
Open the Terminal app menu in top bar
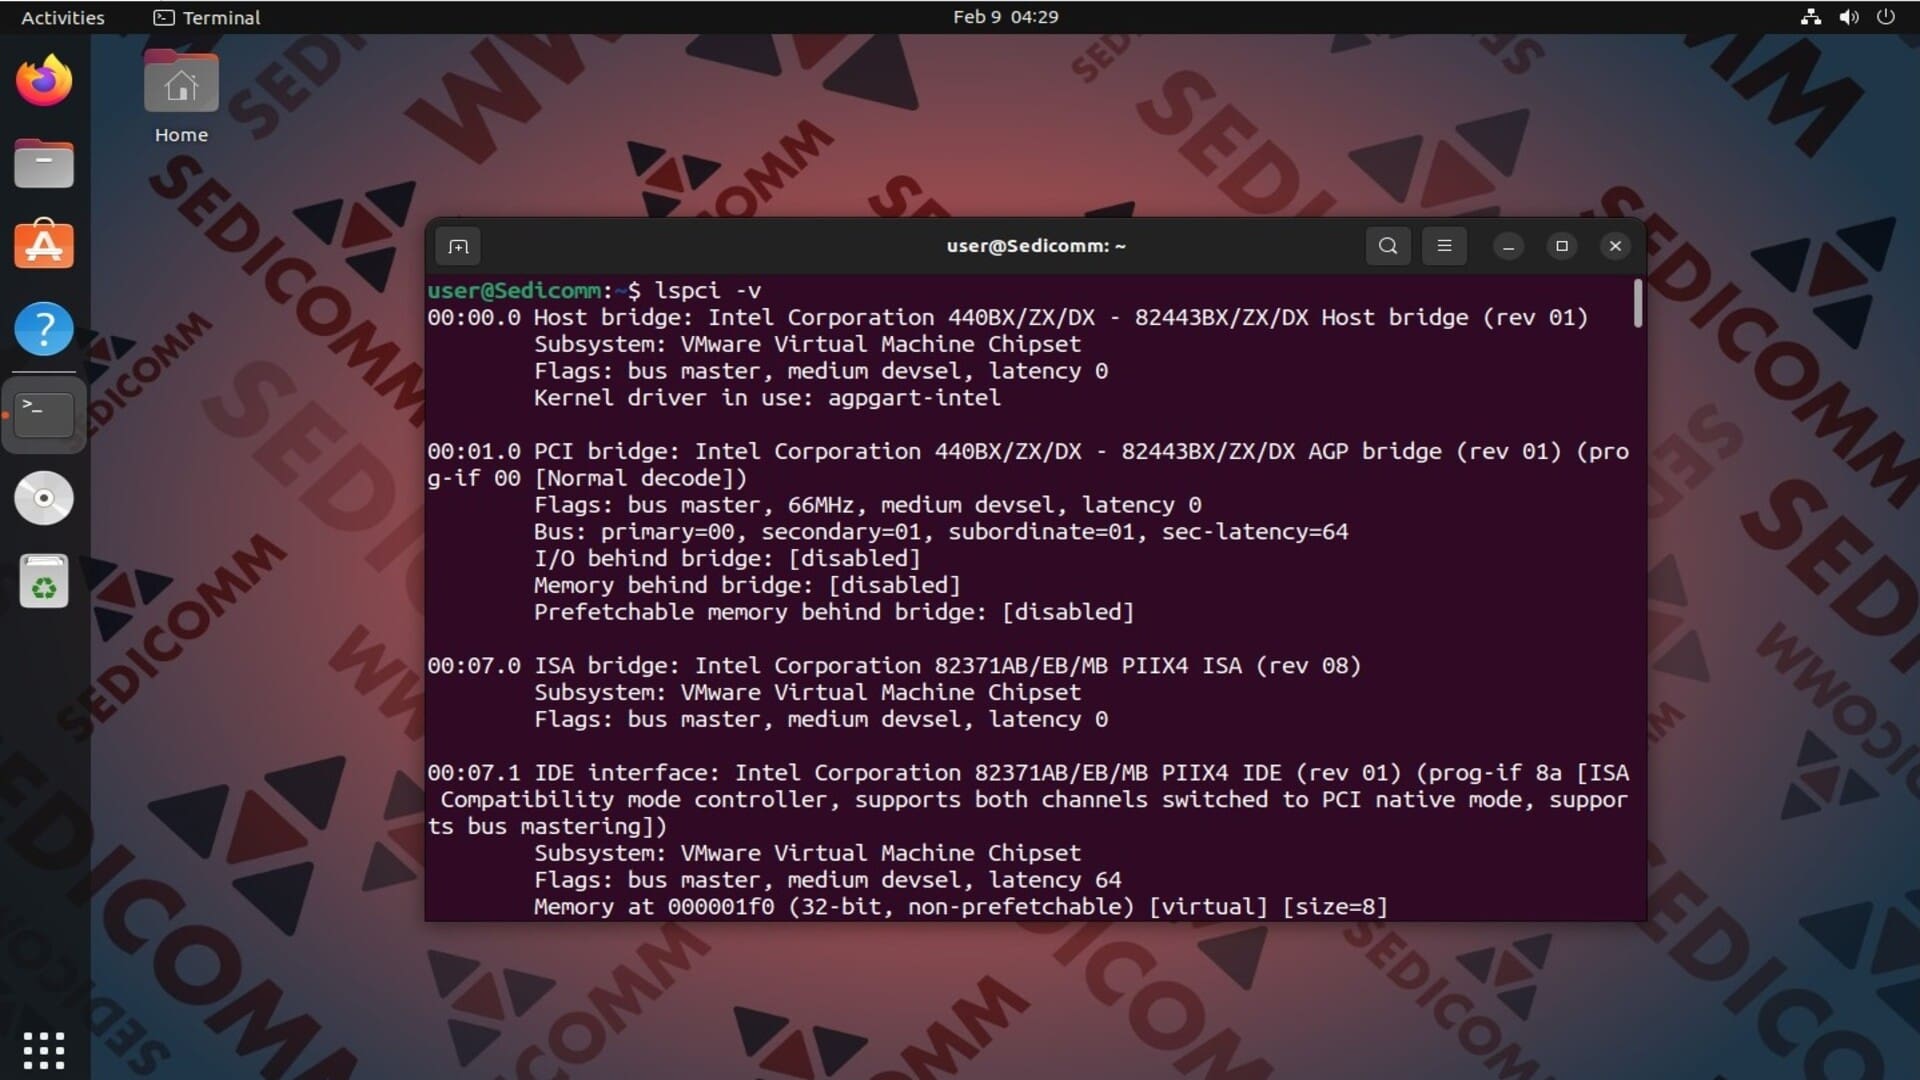207,17
